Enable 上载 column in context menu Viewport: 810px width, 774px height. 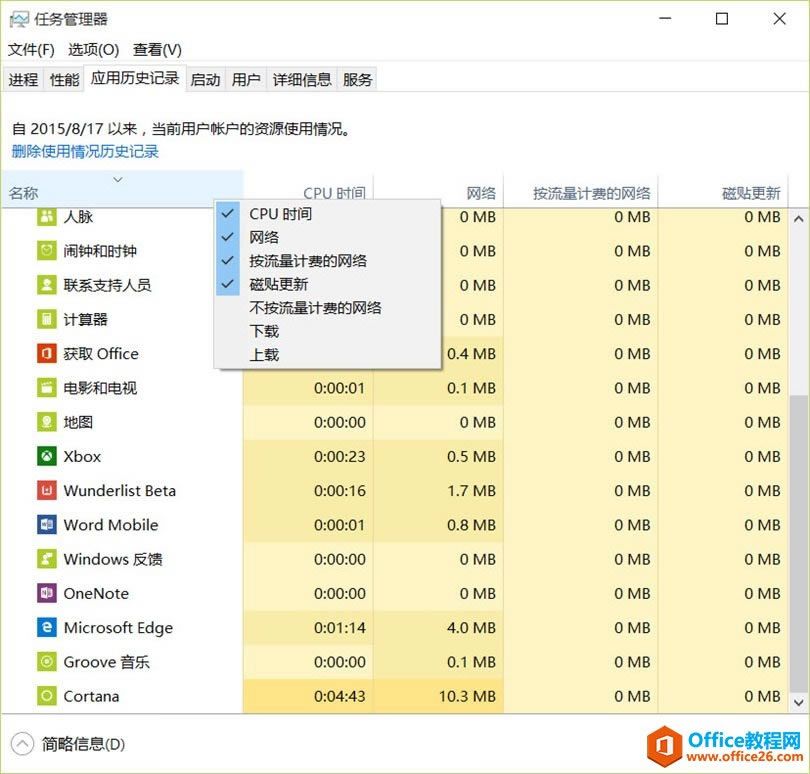click(x=328, y=354)
